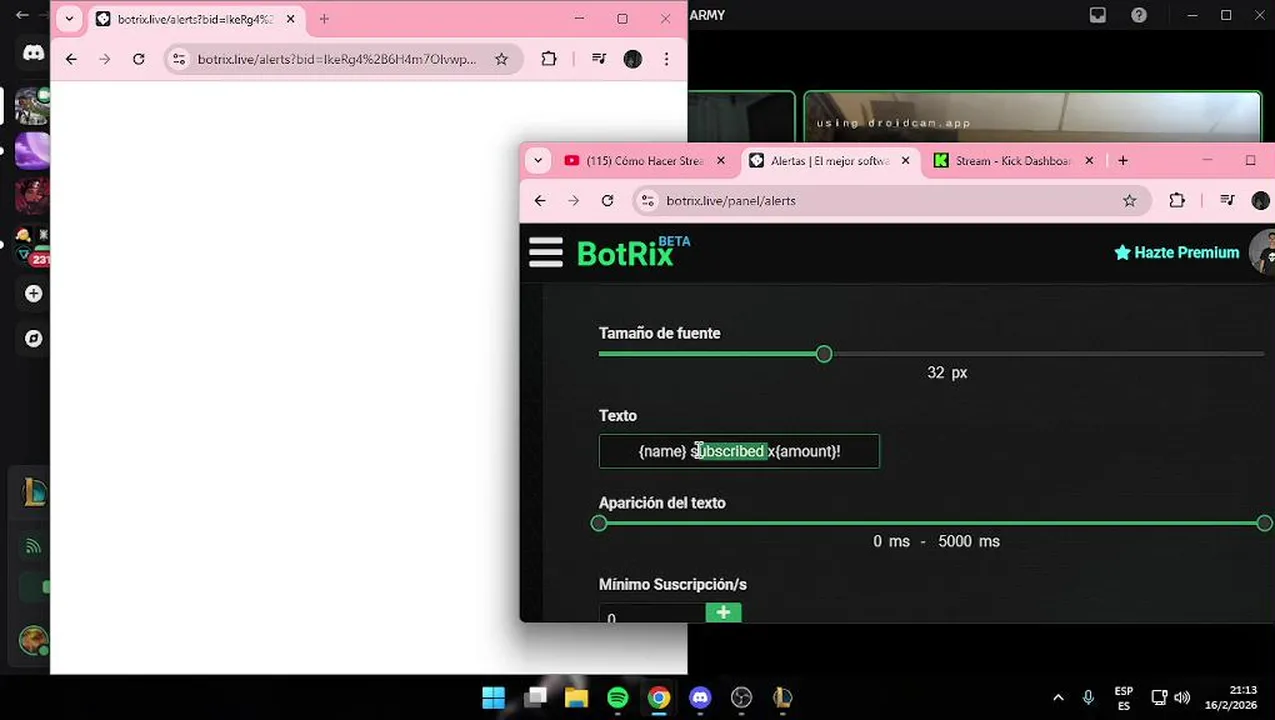Viewport: 1275px width, 720px height.
Task: Go back in the alerts overlay window
Action: pos(71,59)
